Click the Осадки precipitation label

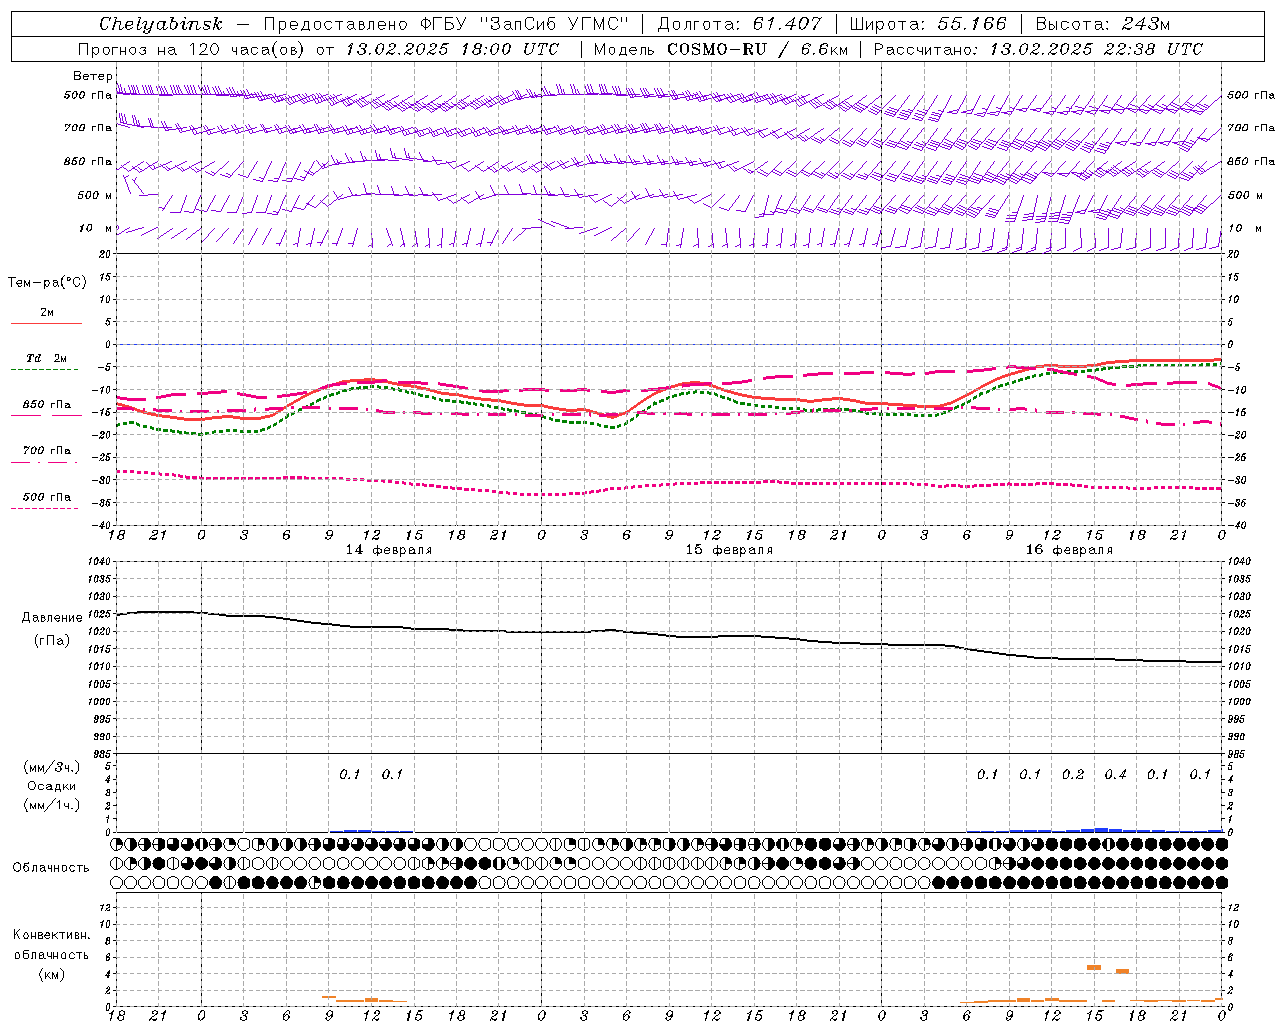[x=52, y=786]
